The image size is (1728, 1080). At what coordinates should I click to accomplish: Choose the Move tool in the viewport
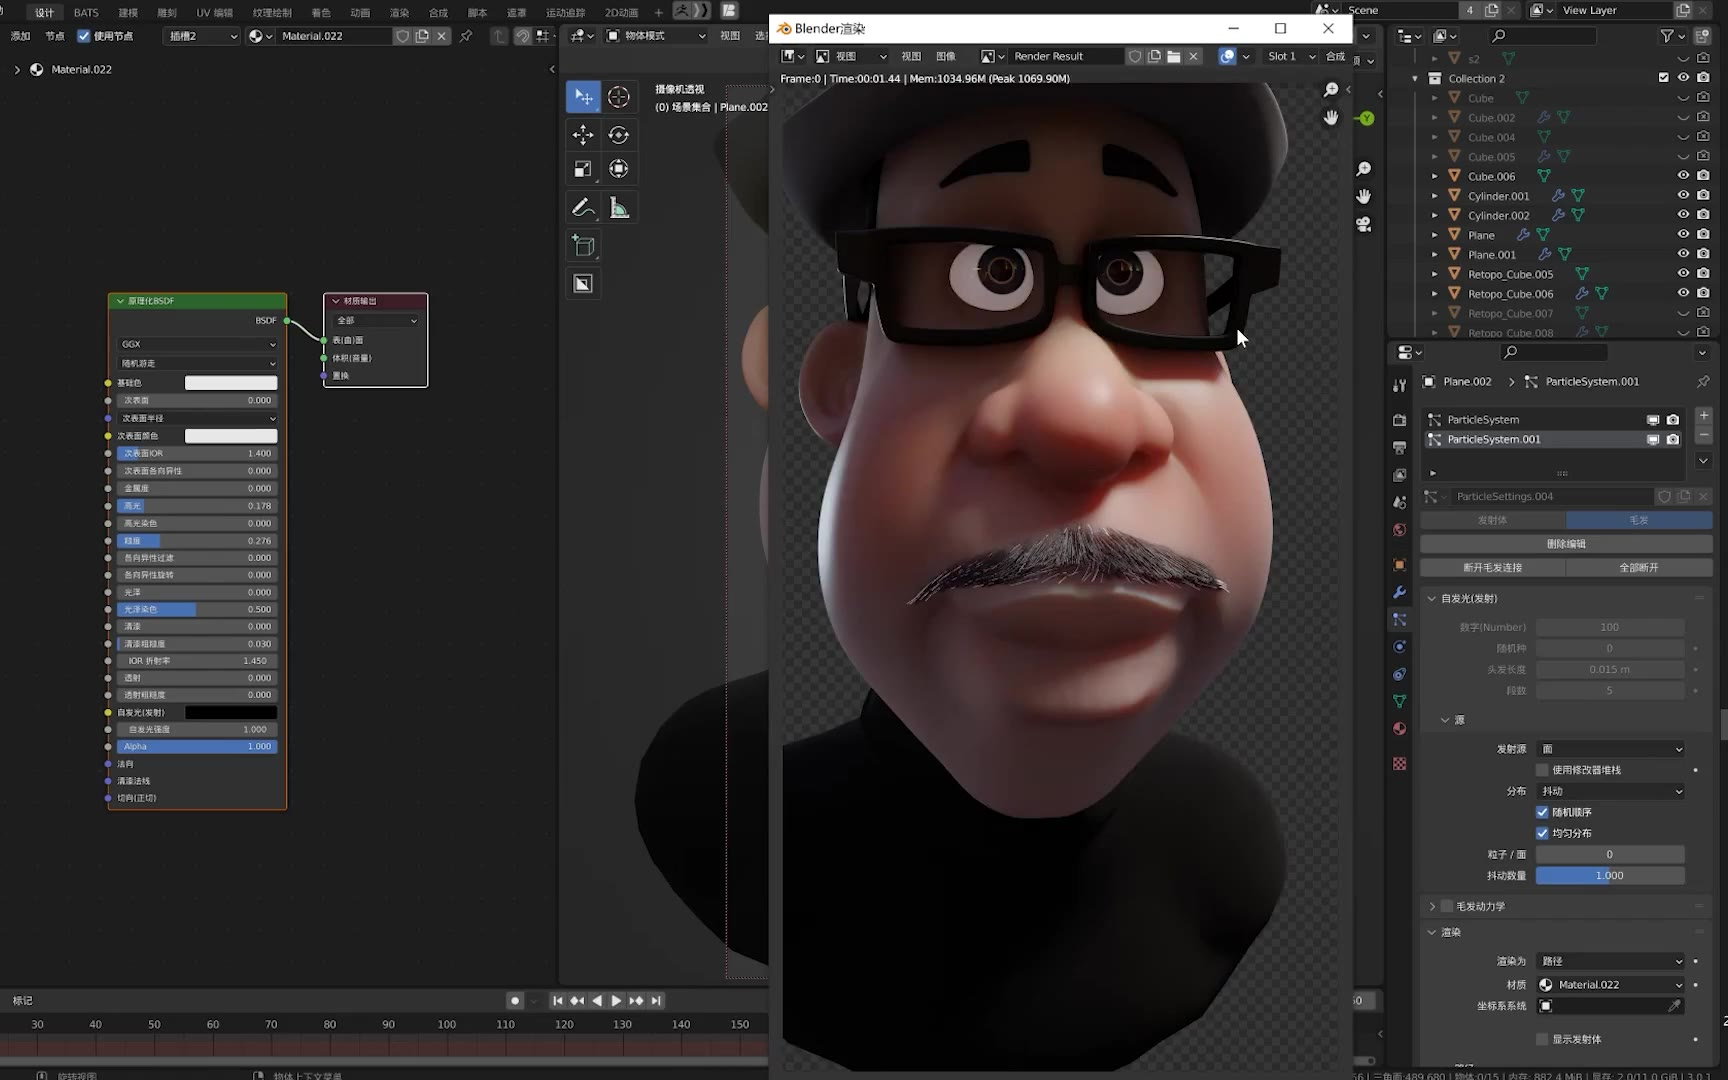click(x=583, y=134)
